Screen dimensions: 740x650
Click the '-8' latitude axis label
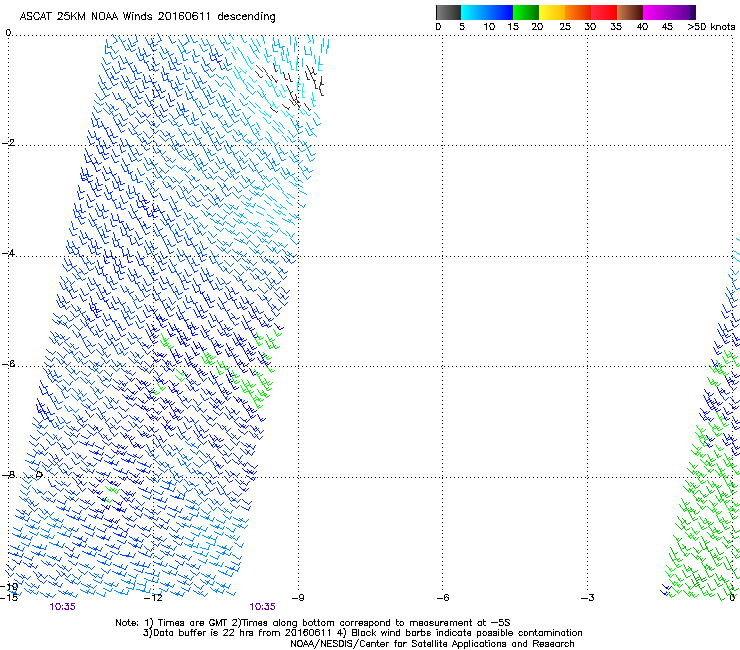click(x=8, y=474)
